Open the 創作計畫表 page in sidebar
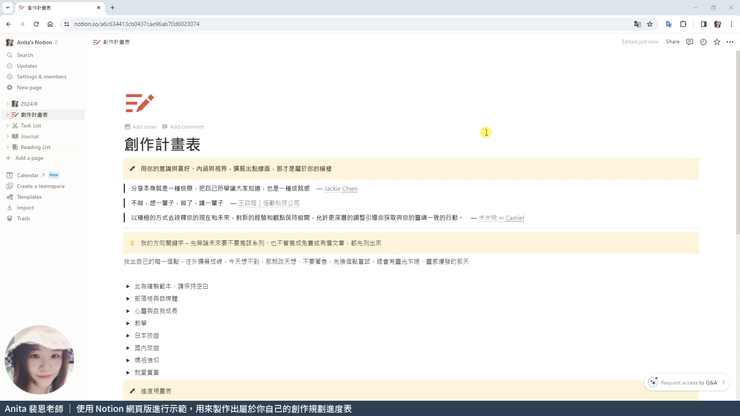Screen dimensions: 740x416 tap(34, 115)
